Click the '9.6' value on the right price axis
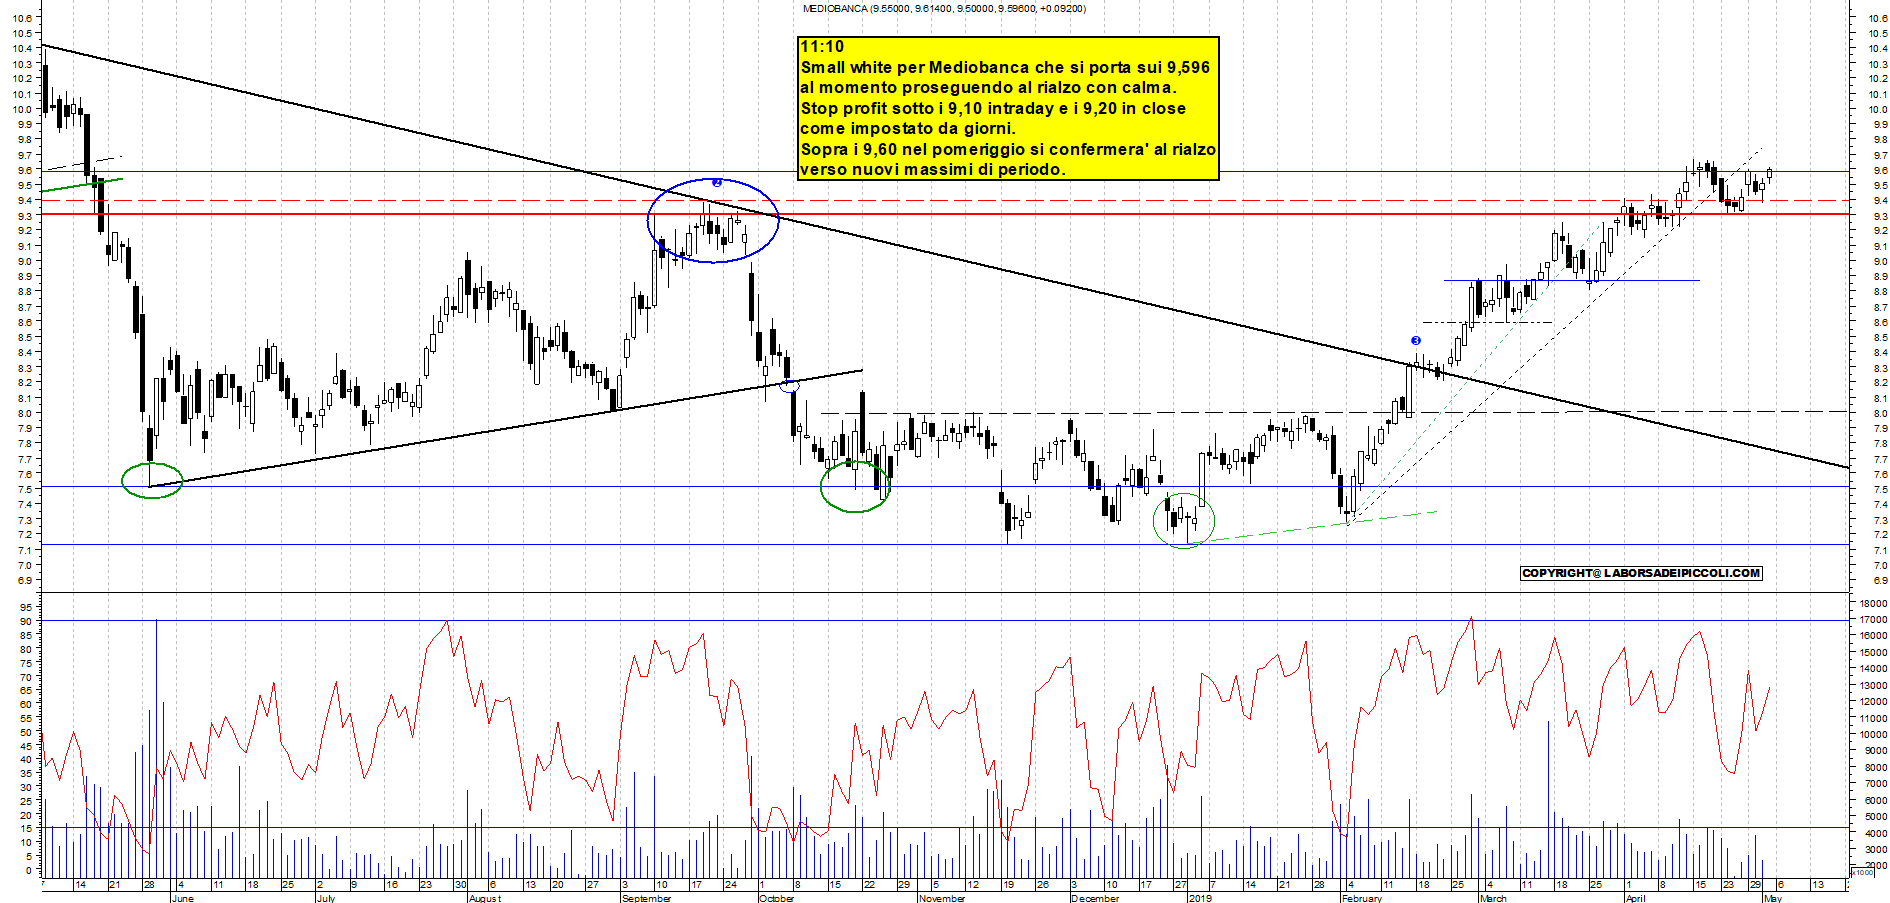 [x=1880, y=171]
